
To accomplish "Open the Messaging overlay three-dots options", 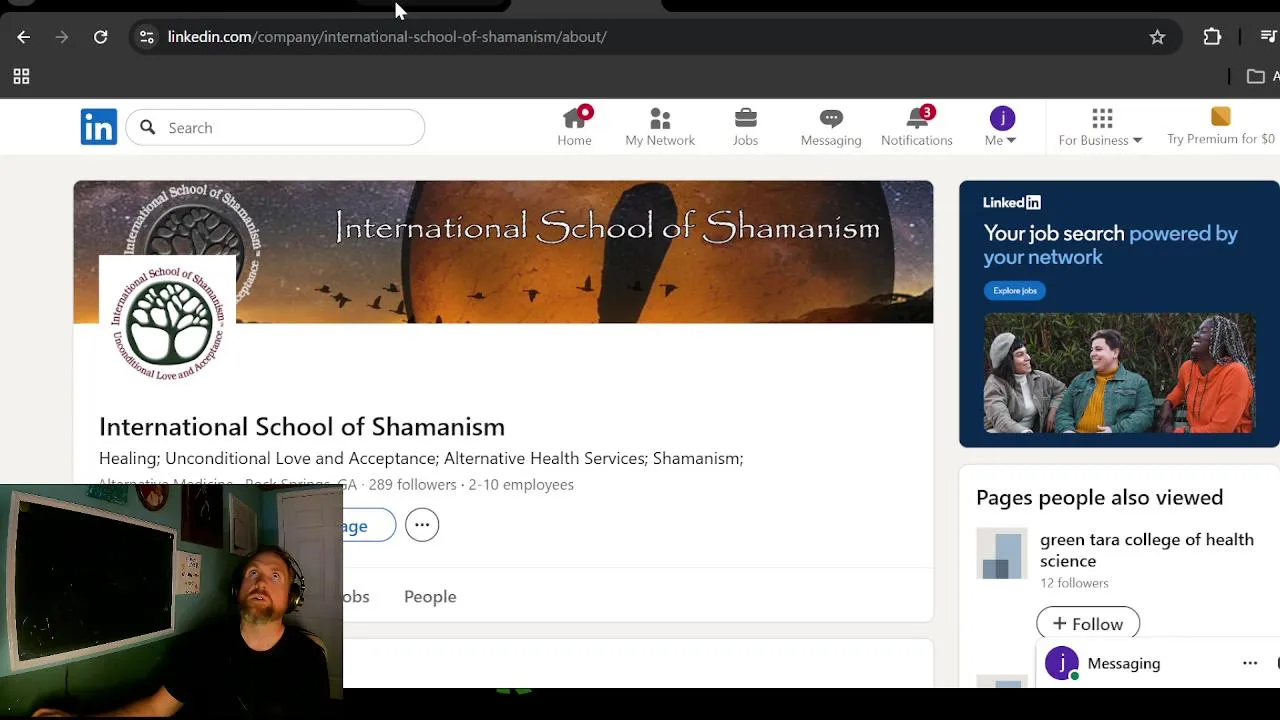I will pos(1250,663).
